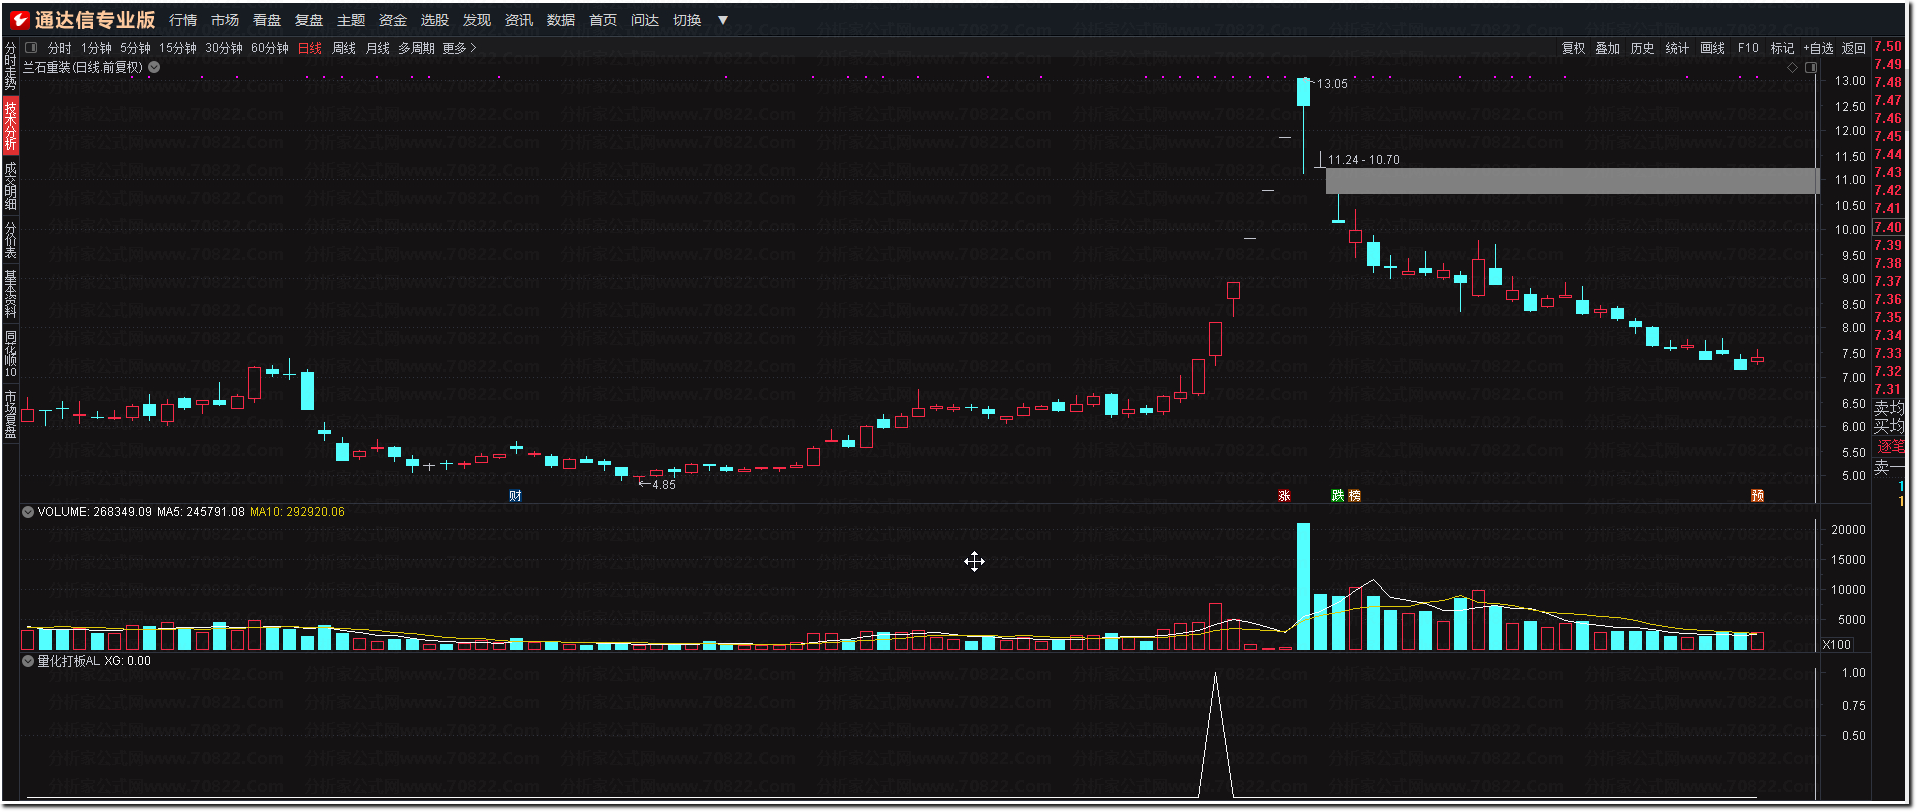
Task: Open the 问达 menu
Action: (645, 20)
